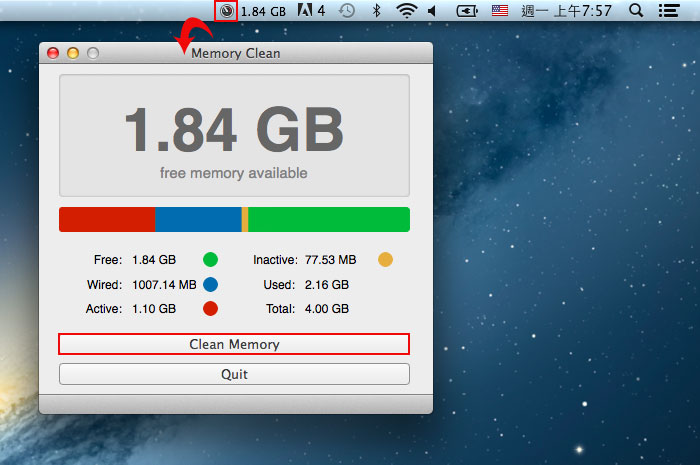The image size is (700, 465).
Task: Open the Notification Center list icon
Action: pos(669,11)
